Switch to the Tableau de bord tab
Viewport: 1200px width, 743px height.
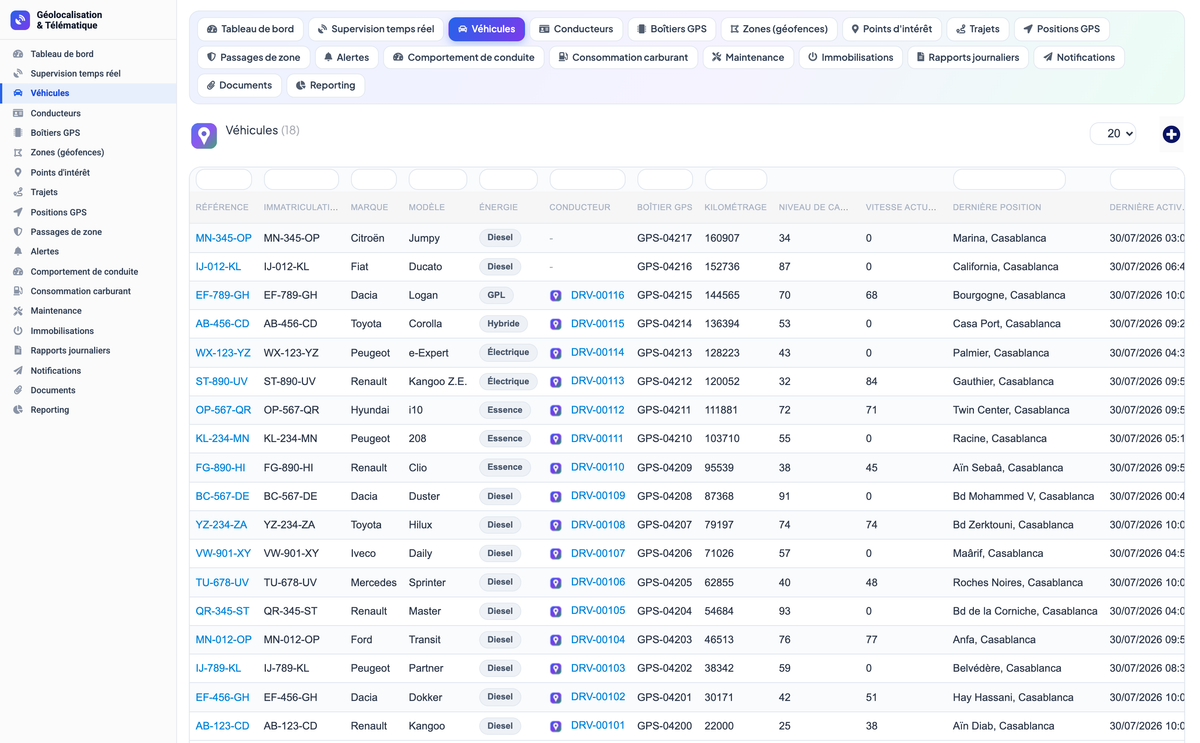point(251,29)
